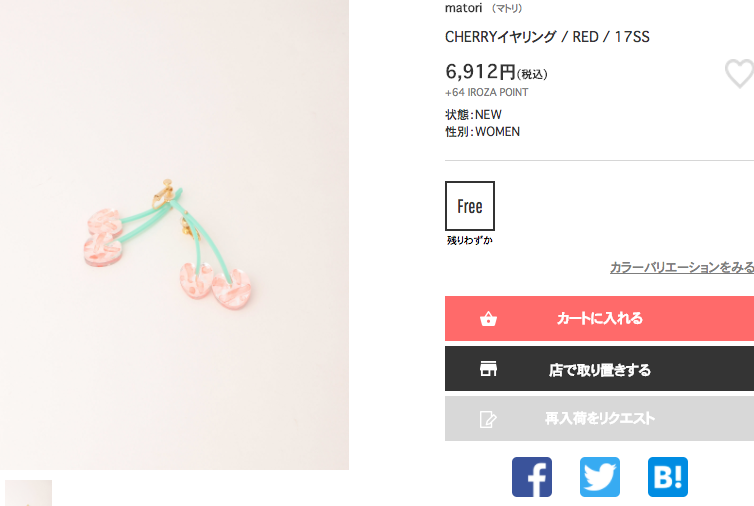Click the +64 IROZA POINT text

[487, 92]
